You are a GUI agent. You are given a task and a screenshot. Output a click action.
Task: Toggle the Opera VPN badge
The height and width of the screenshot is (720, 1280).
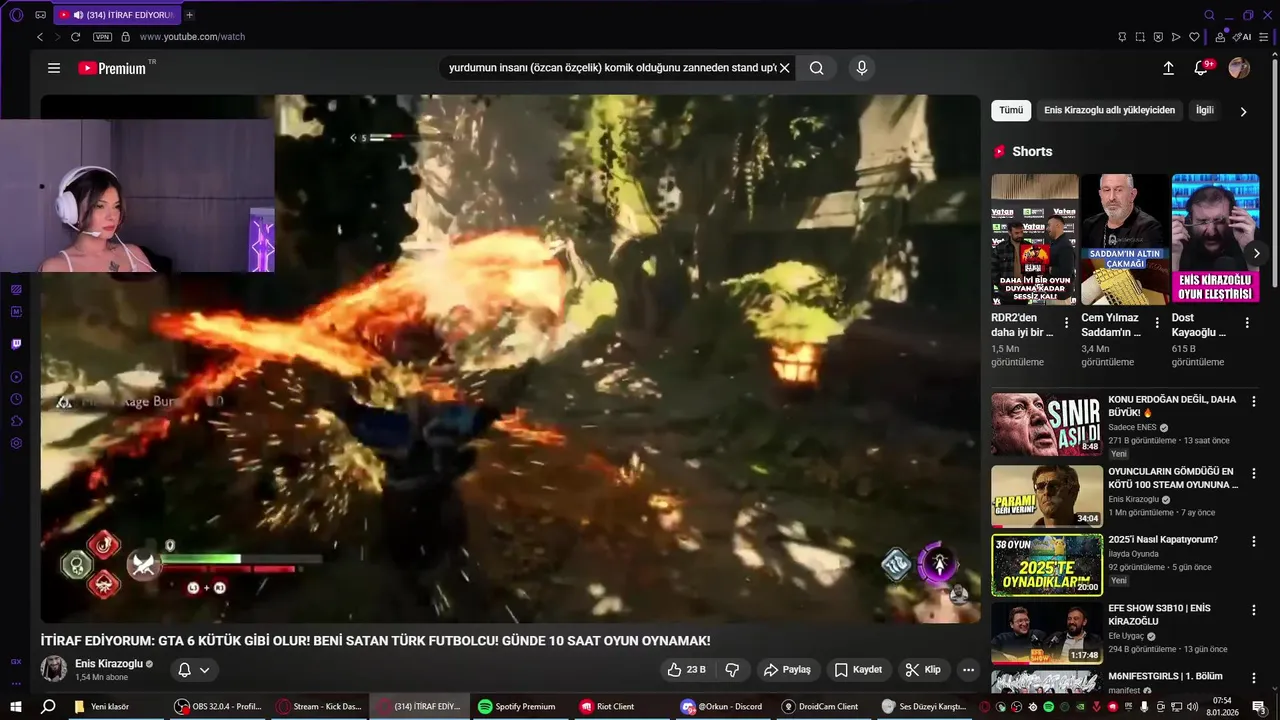pos(102,37)
